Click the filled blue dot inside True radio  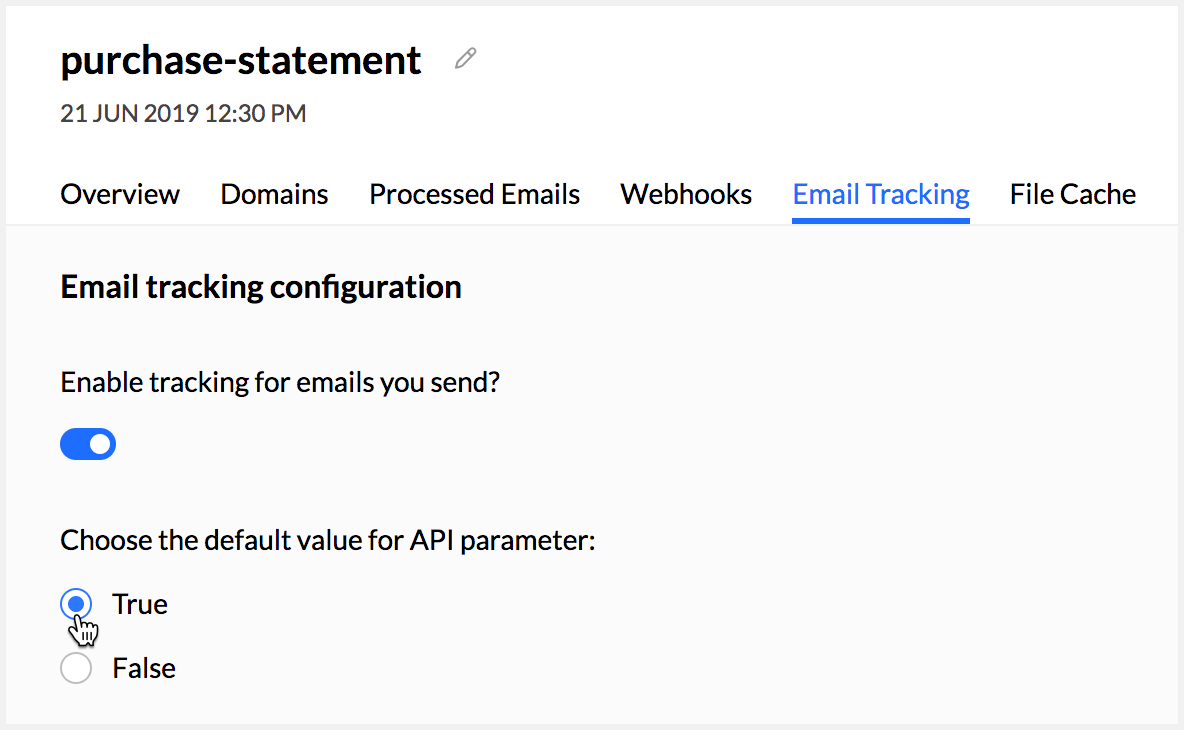(76, 604)
